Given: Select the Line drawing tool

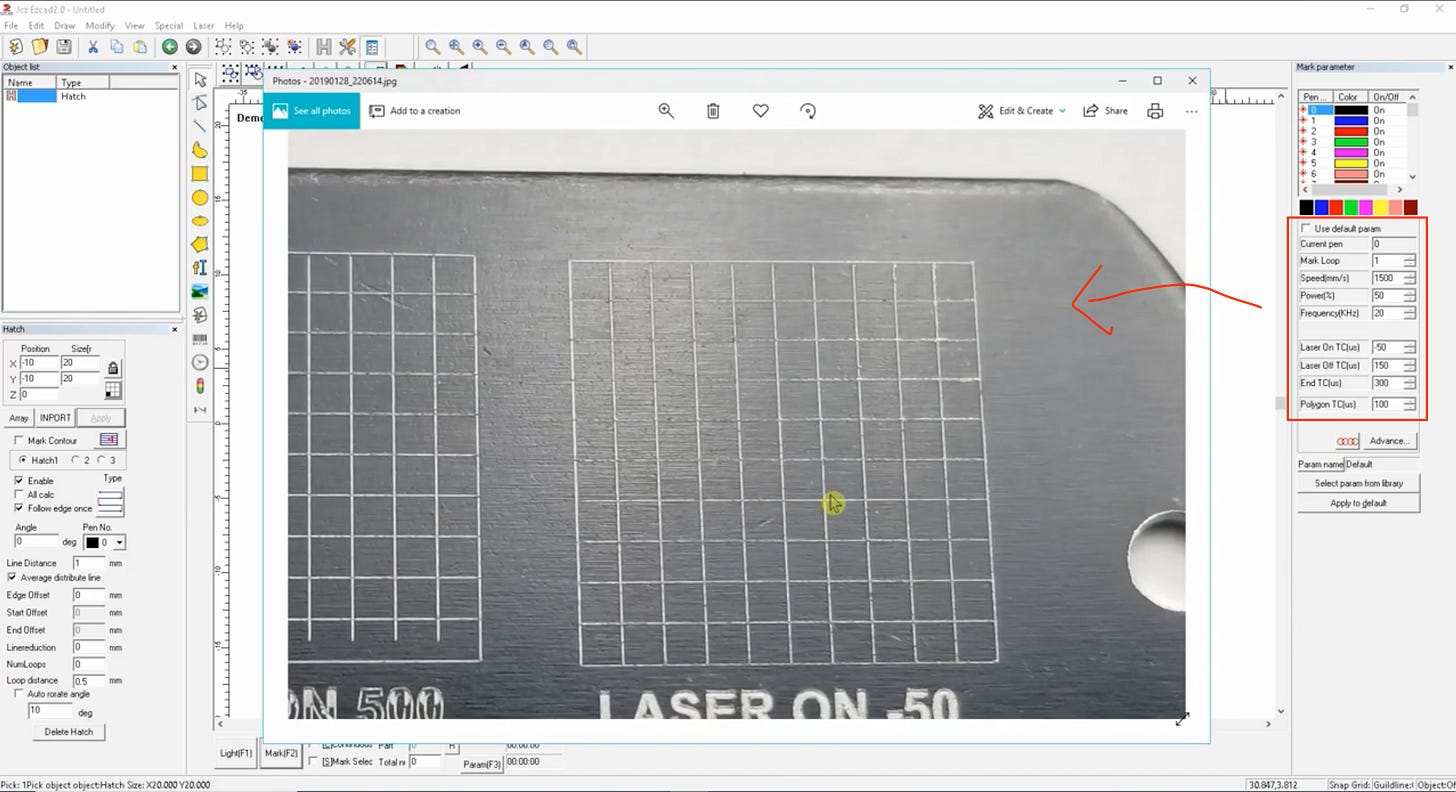Looking at the screenshot, I should point(199,126).
